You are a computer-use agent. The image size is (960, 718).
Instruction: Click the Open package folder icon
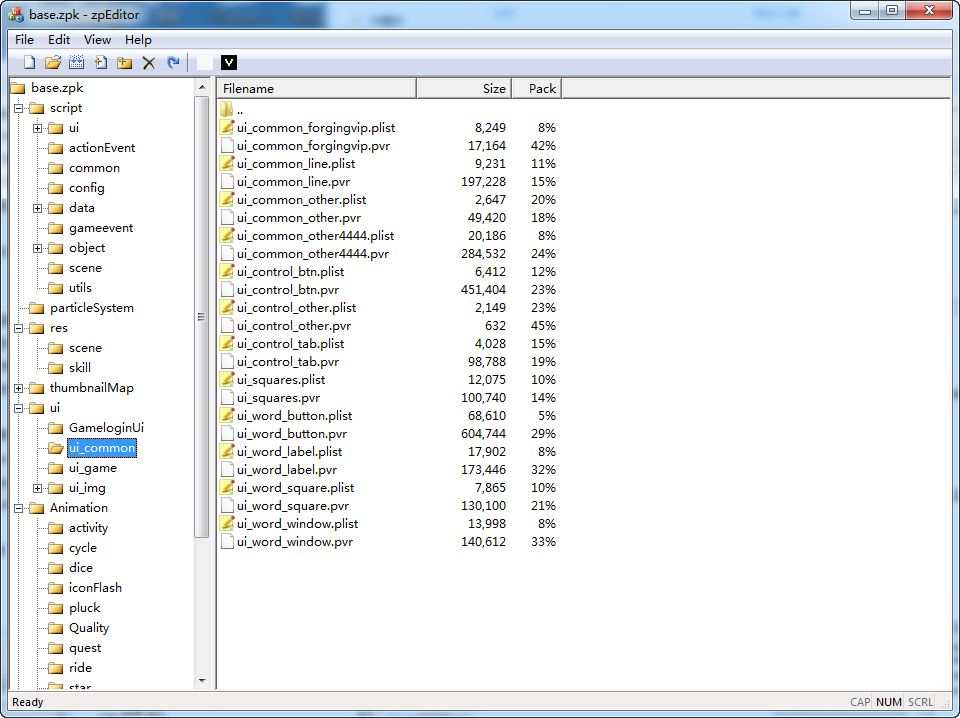point(53,62)
